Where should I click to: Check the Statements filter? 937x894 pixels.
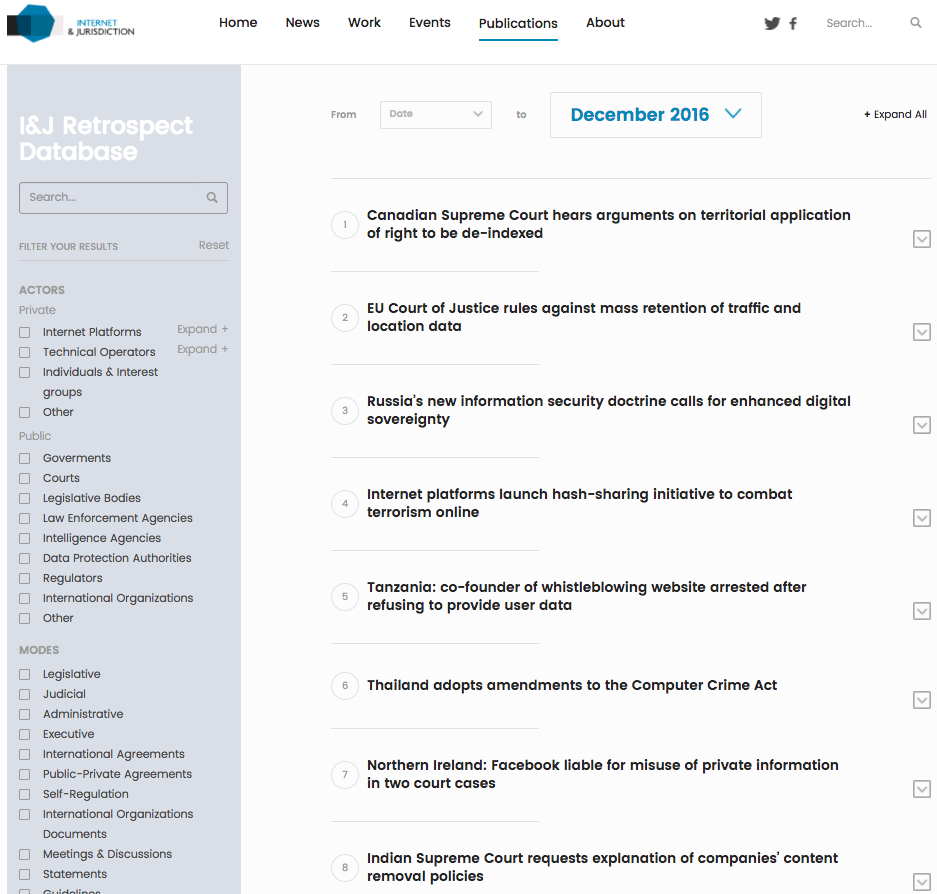coord(25,874)
